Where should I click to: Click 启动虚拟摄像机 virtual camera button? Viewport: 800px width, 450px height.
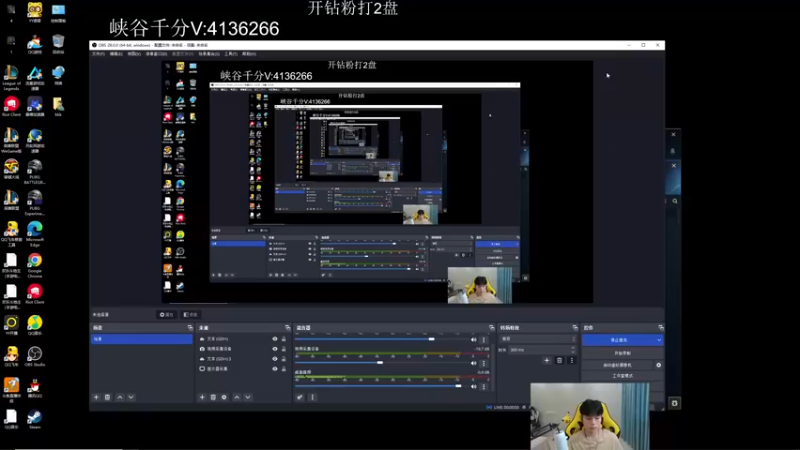click(x=617, y=365)
